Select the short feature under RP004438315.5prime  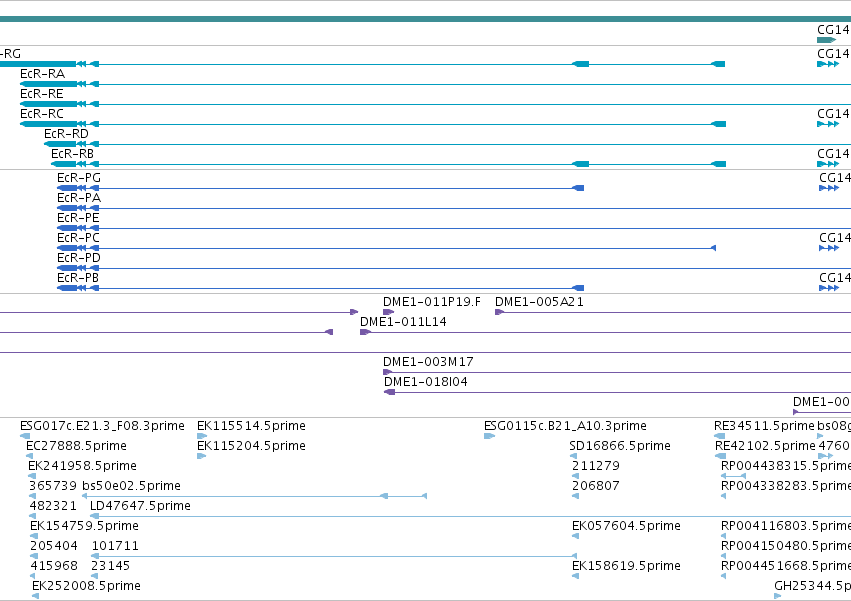tap(733, 476)
